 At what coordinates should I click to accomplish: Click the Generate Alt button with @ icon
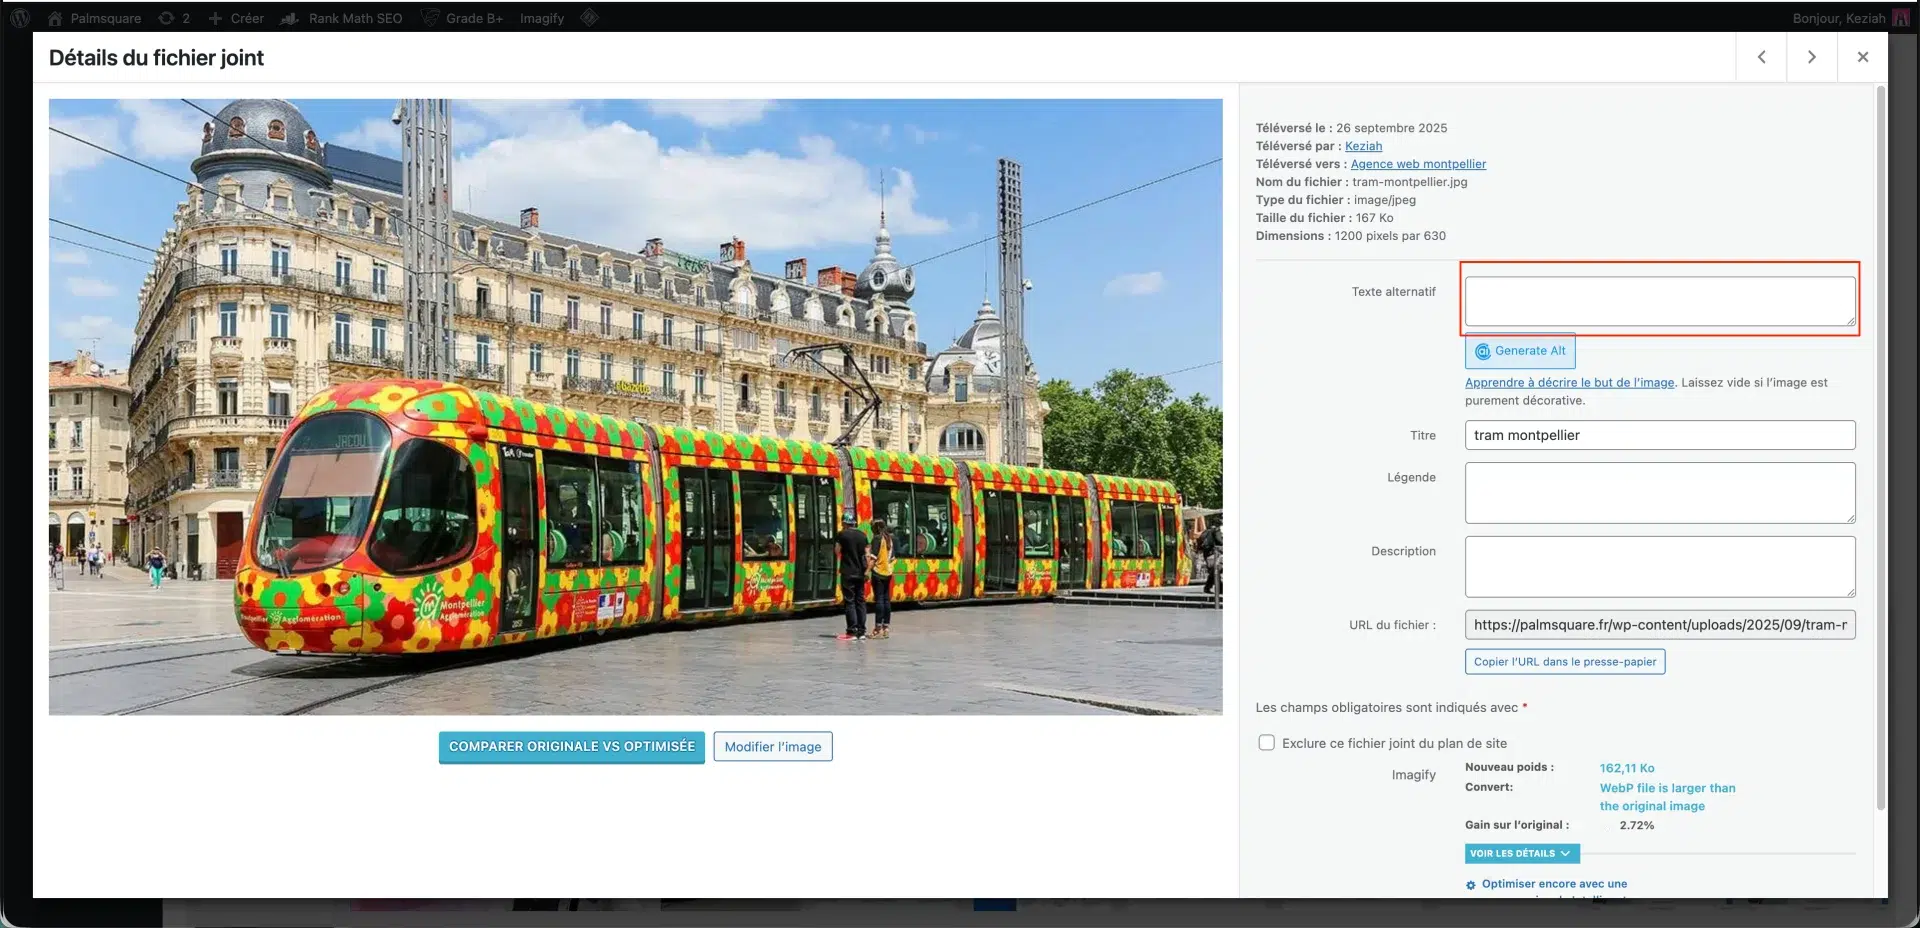pos(1519,351)
